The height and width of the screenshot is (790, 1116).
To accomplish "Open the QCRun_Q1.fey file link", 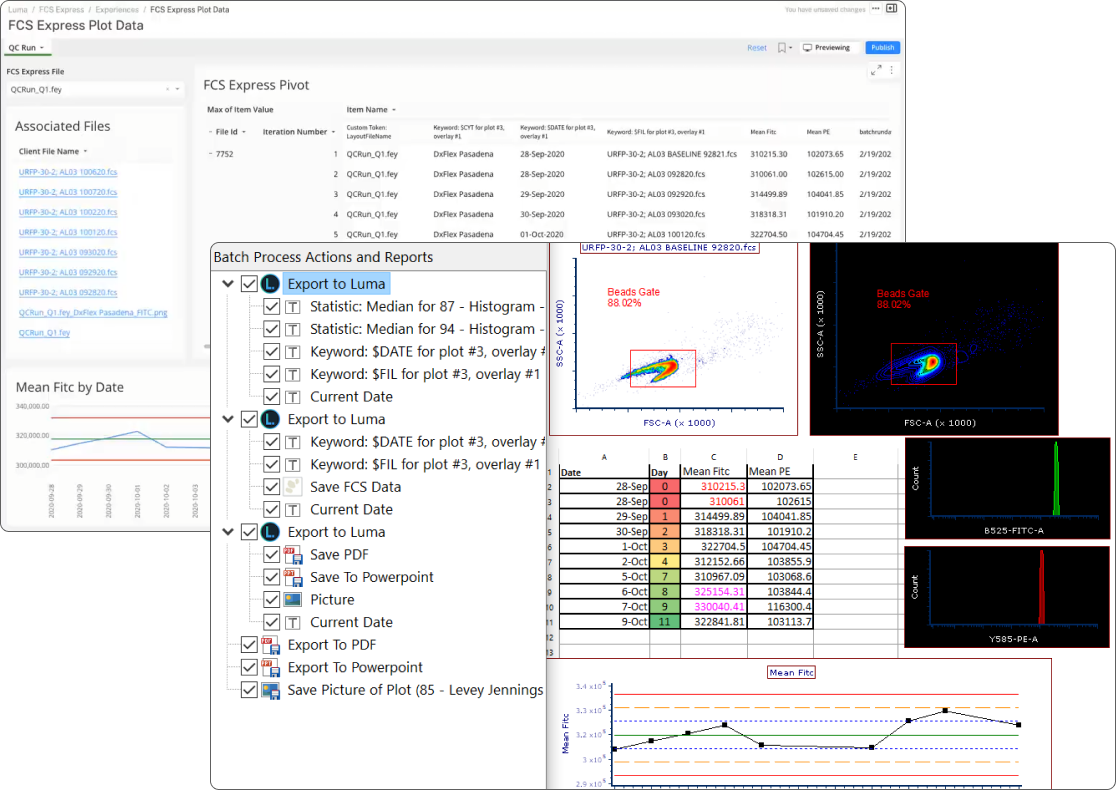I will (44, 332).
